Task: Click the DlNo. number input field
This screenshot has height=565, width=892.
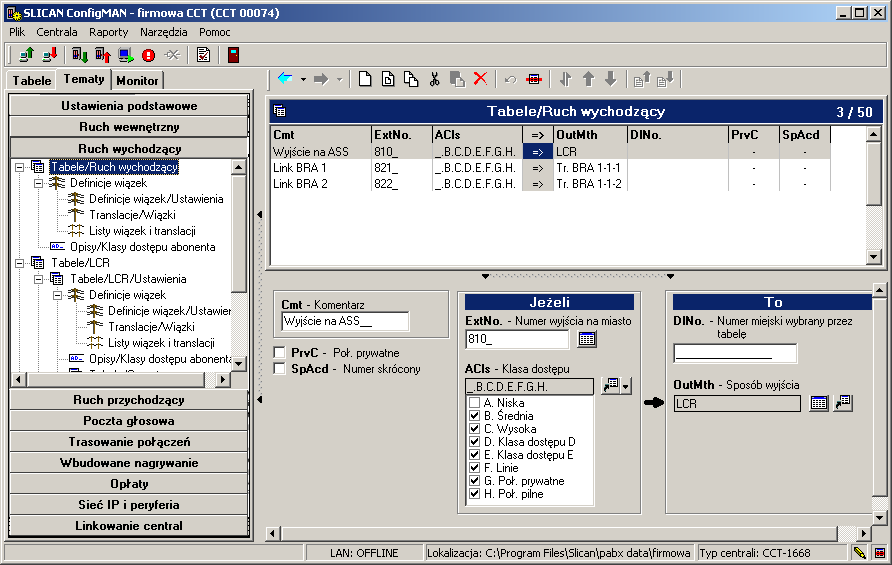Action: tap(735, 353)
